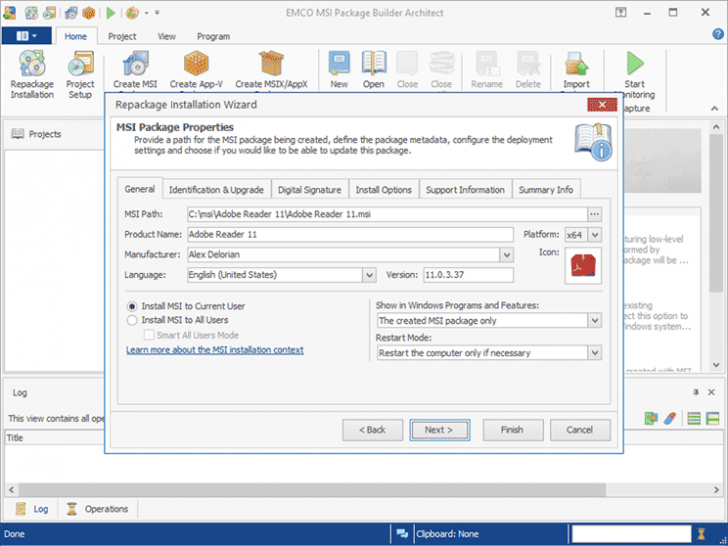
Task: Click the Product Name field
Action: coord(351,234)
